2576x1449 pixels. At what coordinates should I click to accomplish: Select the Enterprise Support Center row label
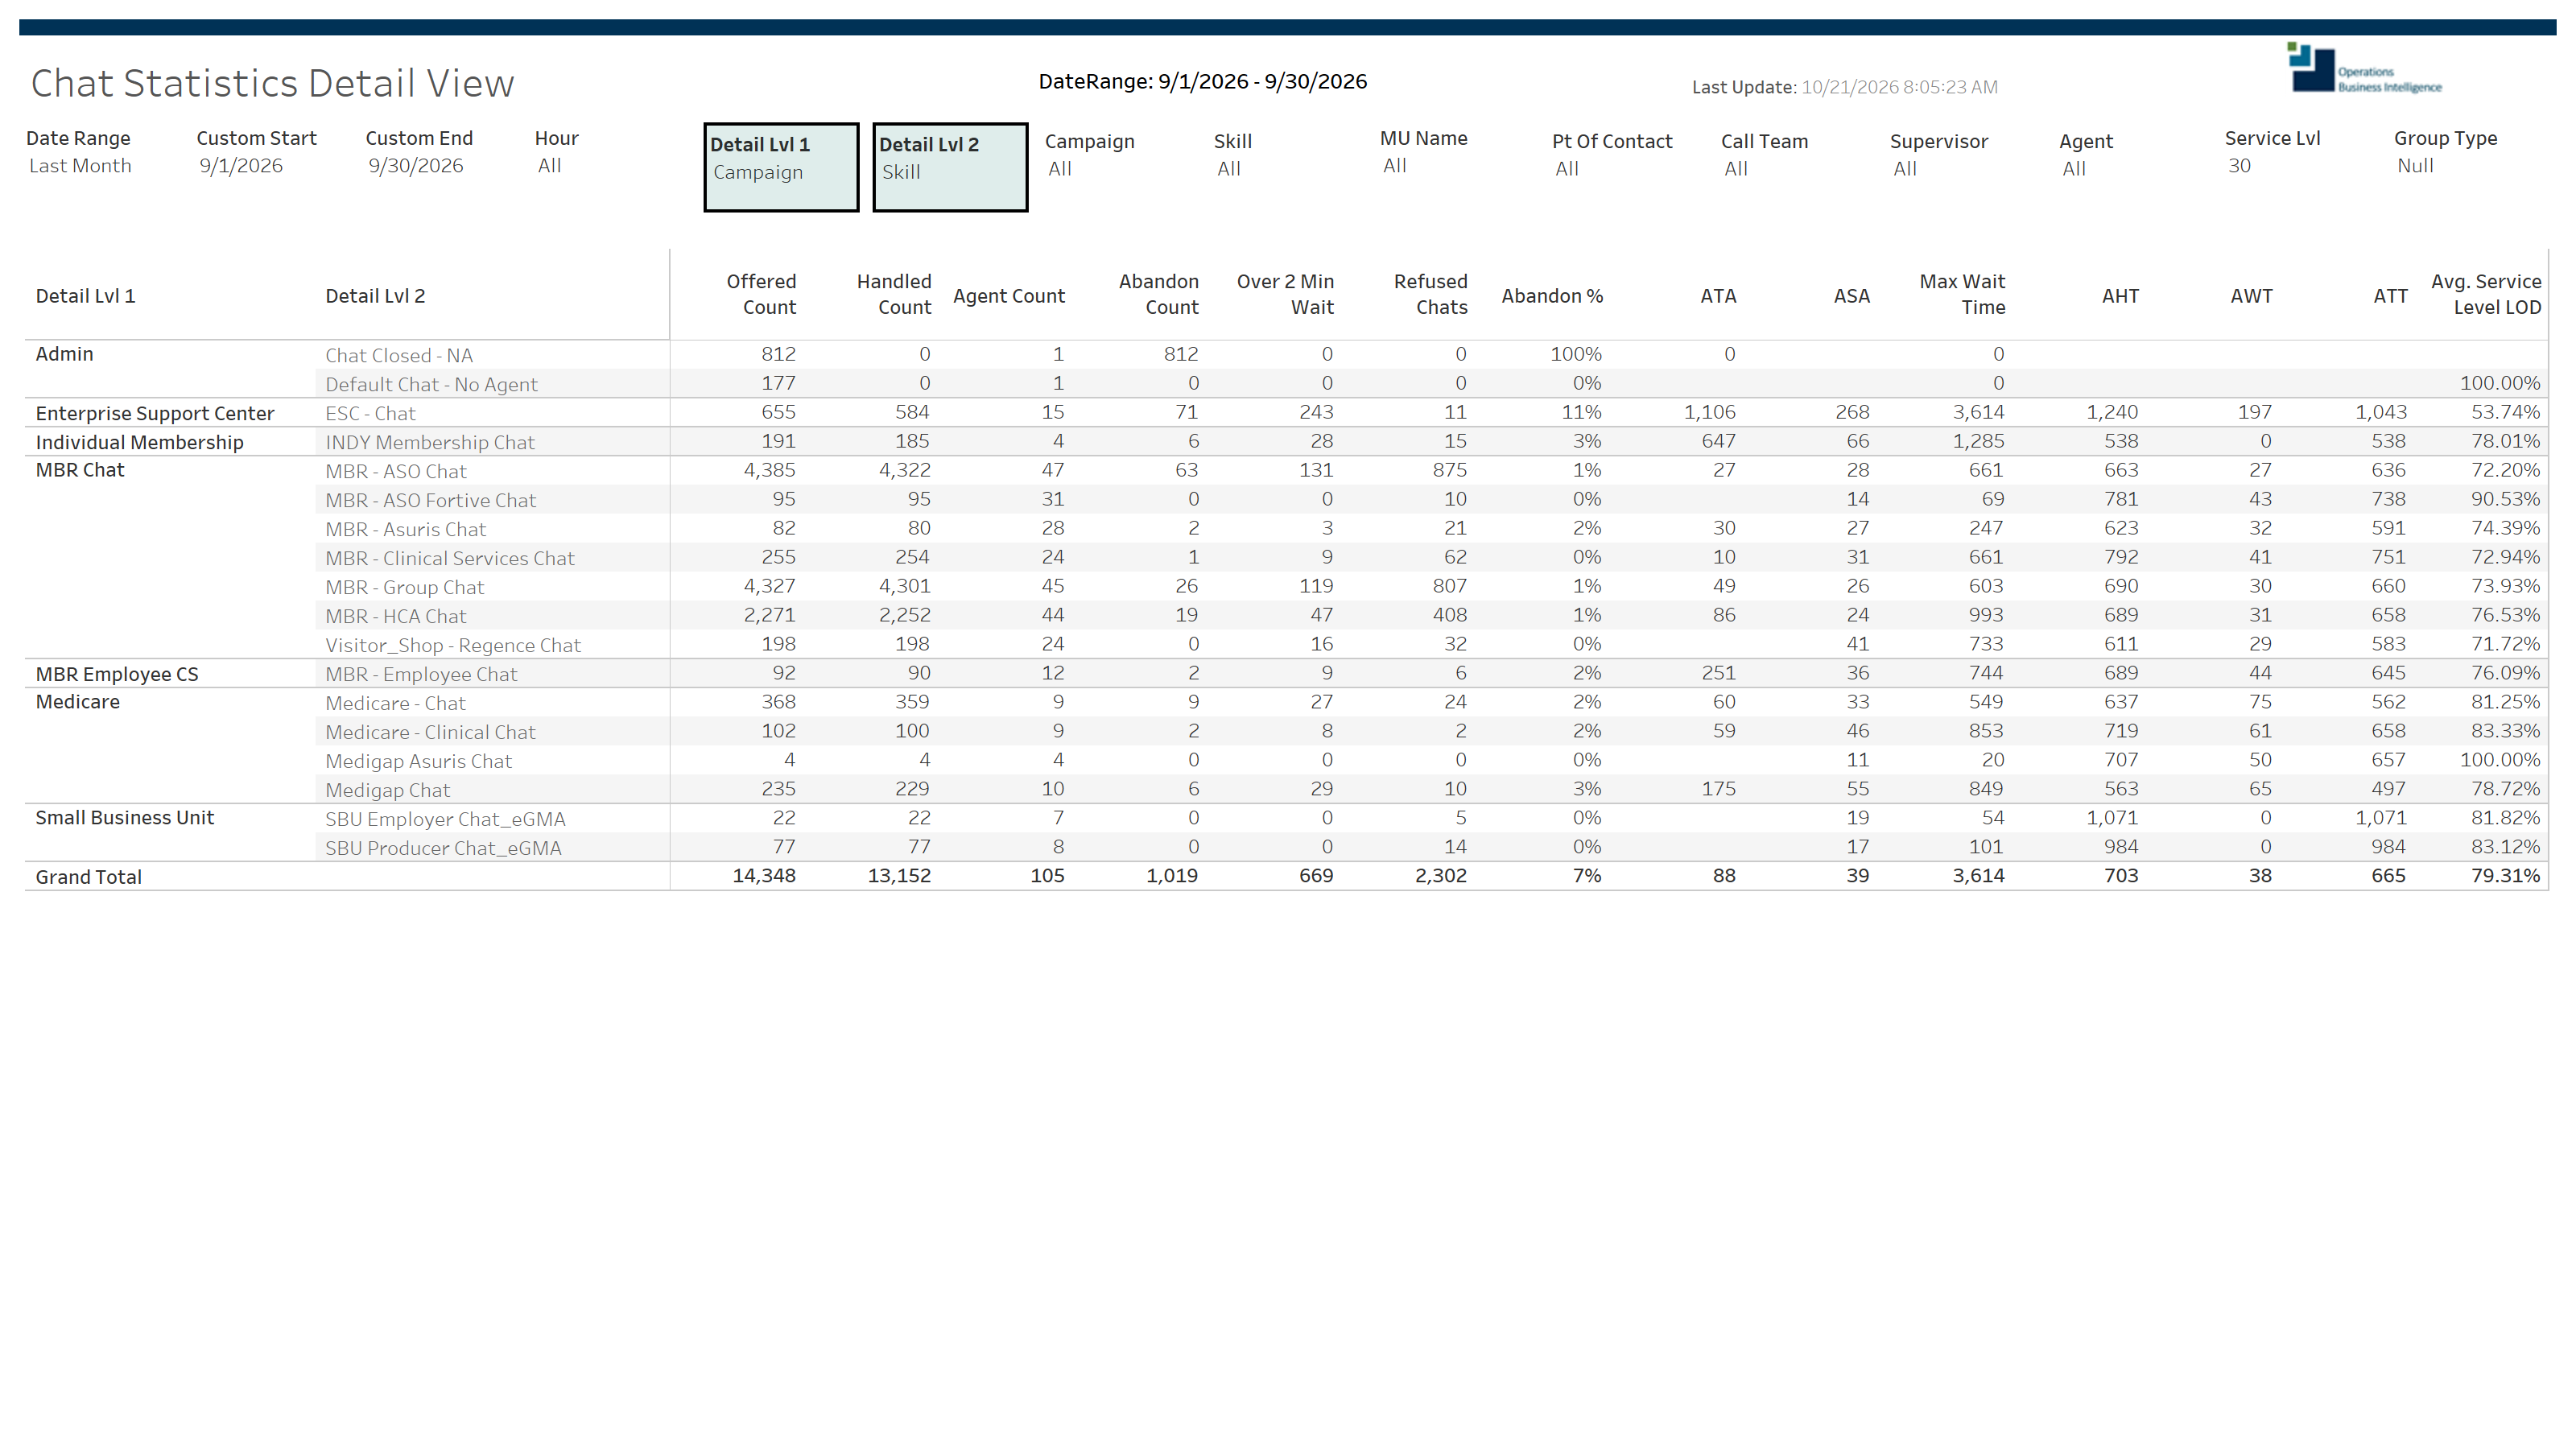[x=155, y=413]
